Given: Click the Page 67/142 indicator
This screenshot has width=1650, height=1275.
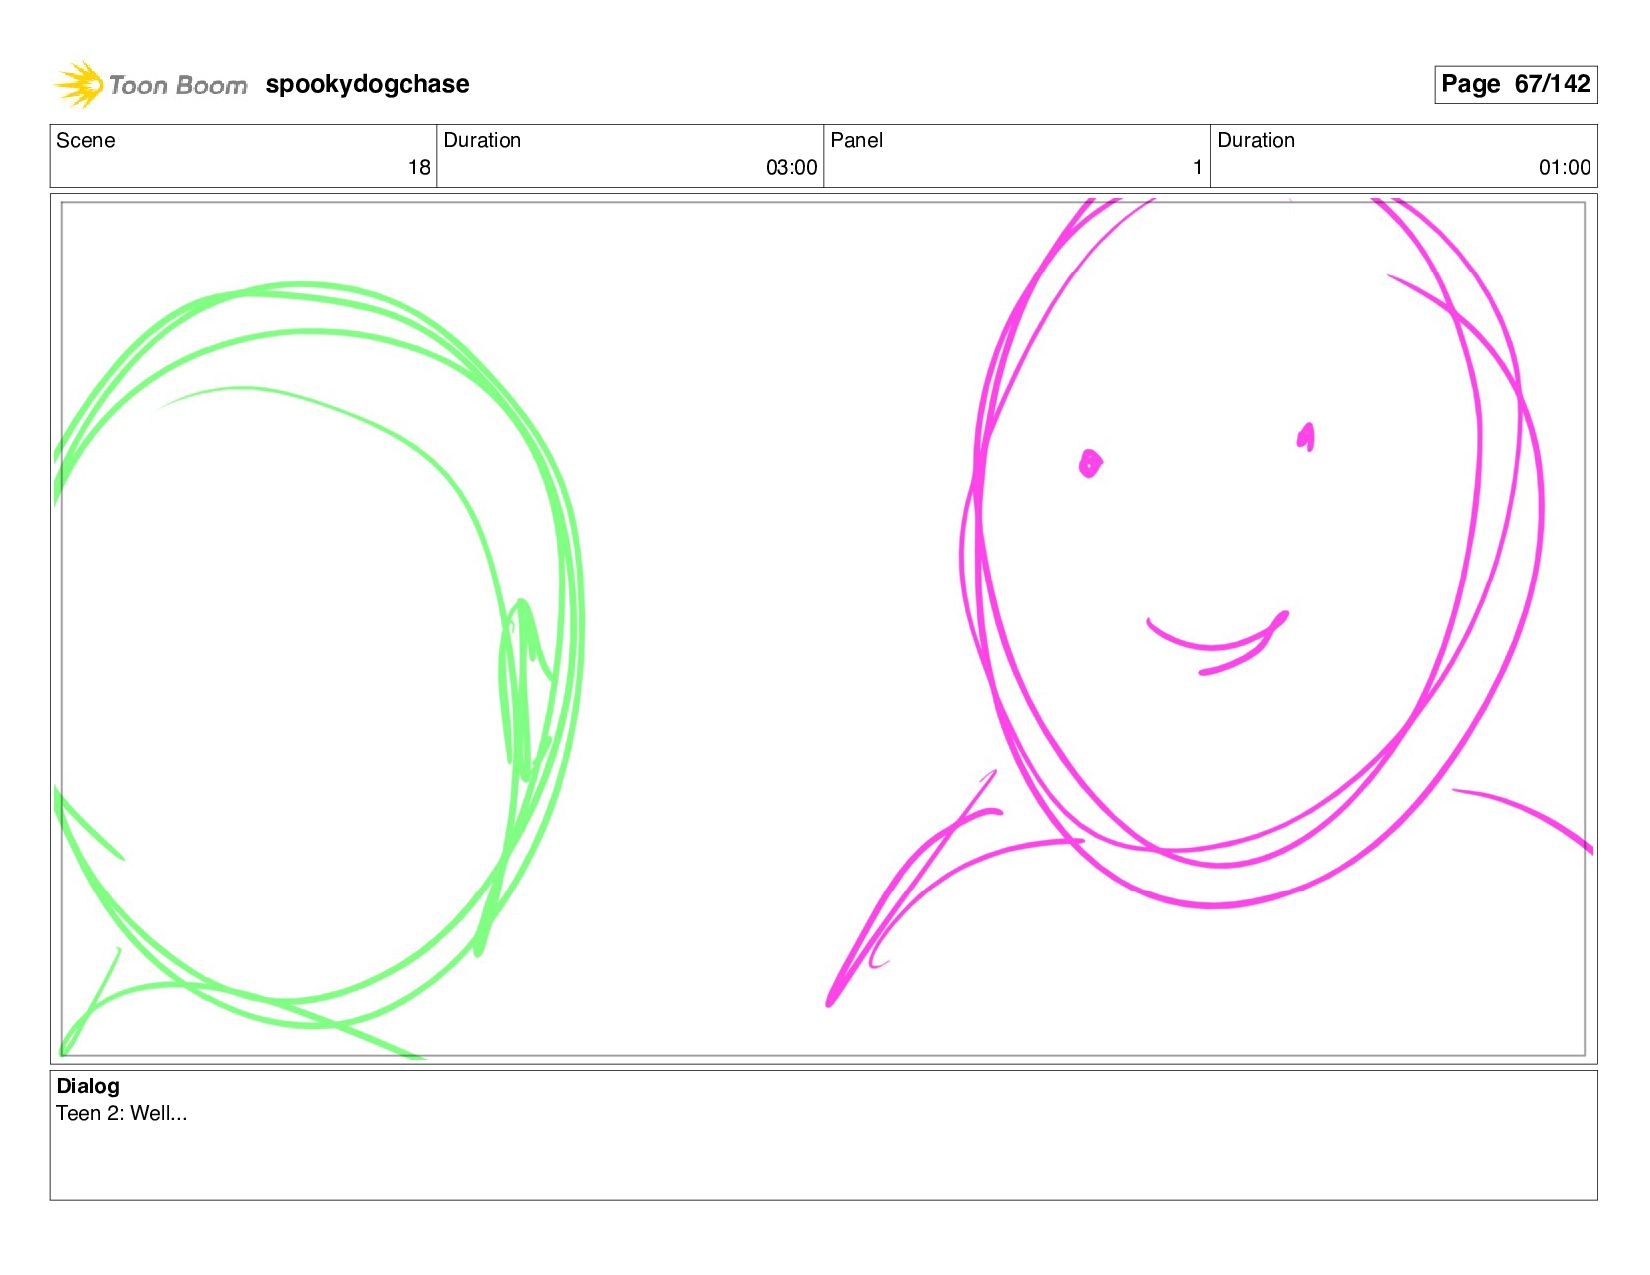Looking at the screenshot, I should tap(1515, 84).
